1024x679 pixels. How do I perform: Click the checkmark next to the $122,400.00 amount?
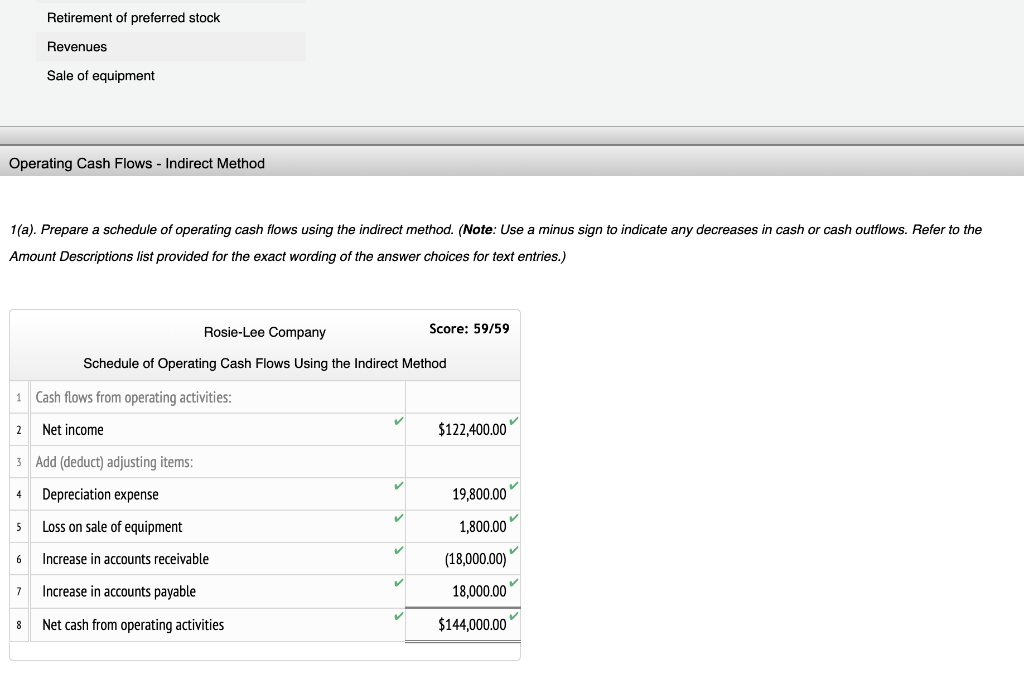pos(514,423)
